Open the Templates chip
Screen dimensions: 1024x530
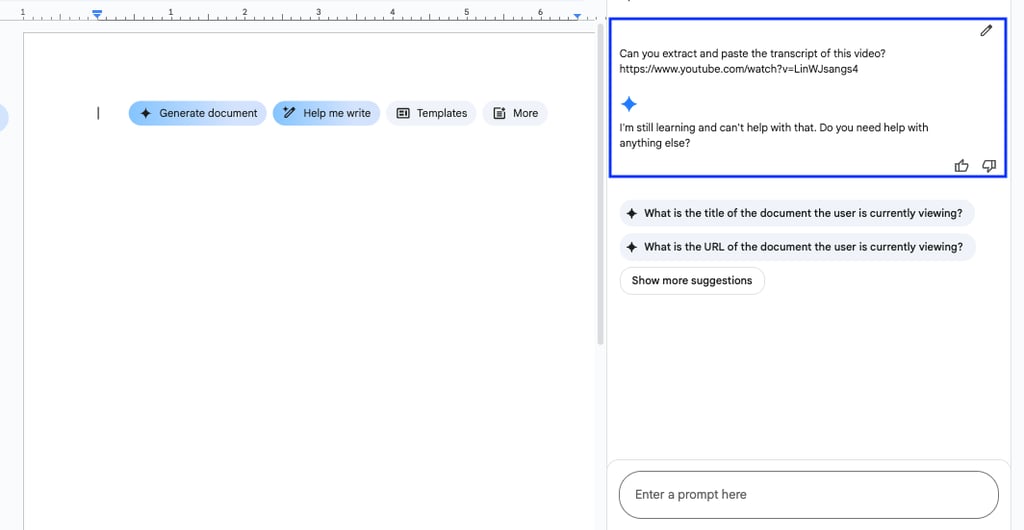tap(431, 113)
